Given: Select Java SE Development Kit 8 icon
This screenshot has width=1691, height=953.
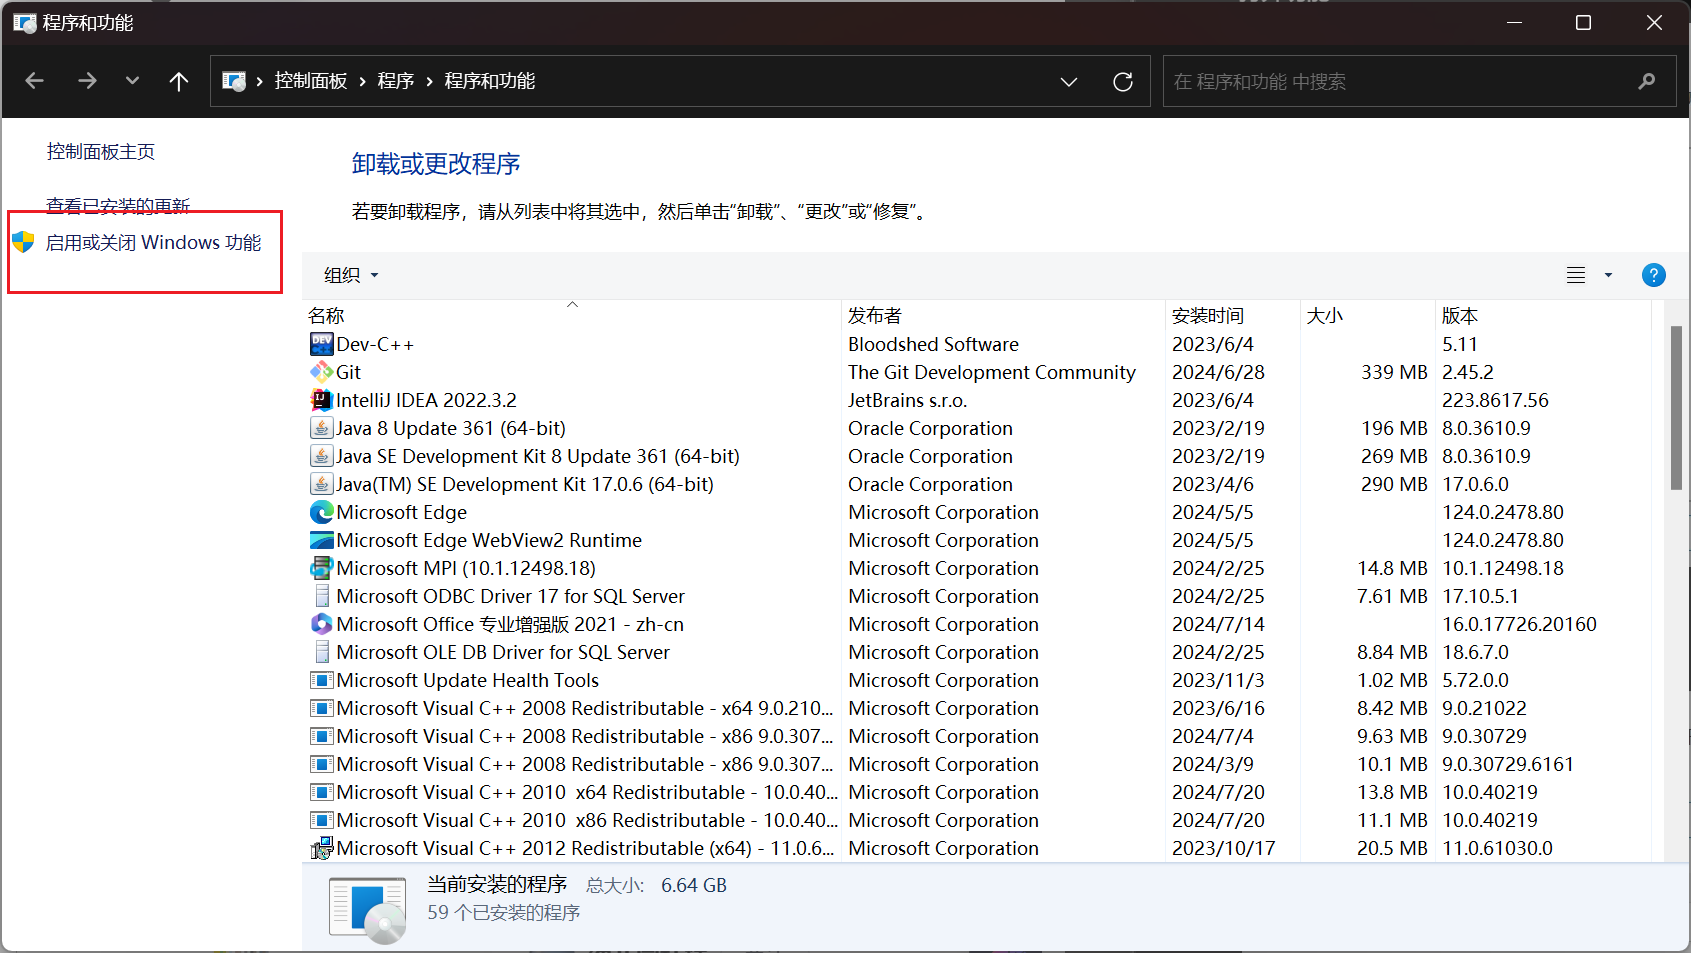Looking at the screenshot, I should 321,456.
